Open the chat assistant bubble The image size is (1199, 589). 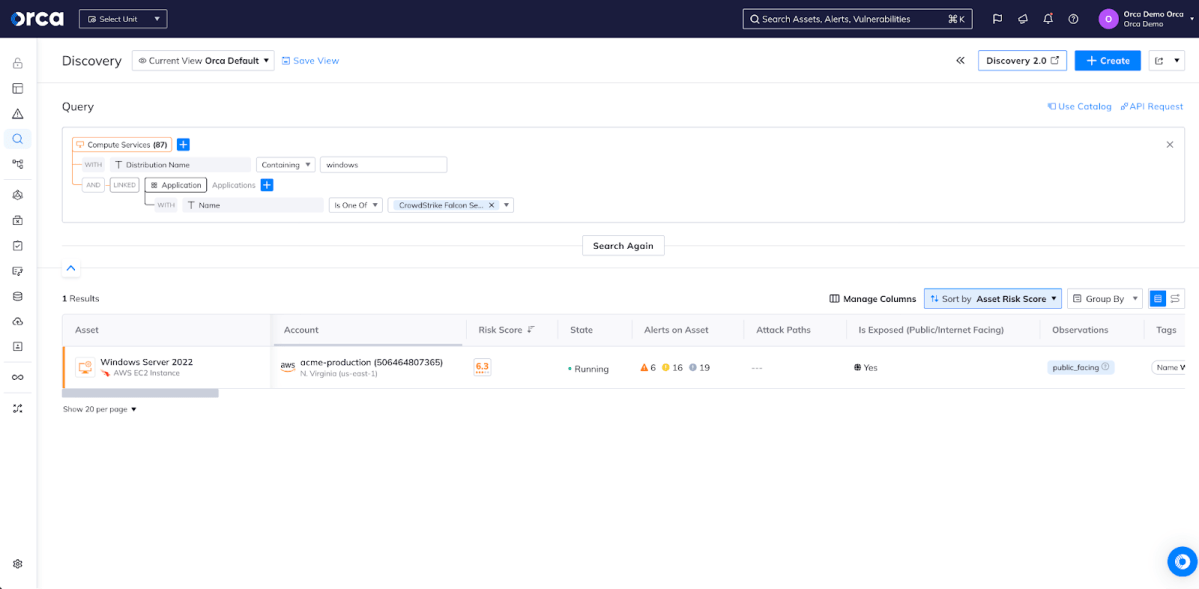pos(1182,561)
